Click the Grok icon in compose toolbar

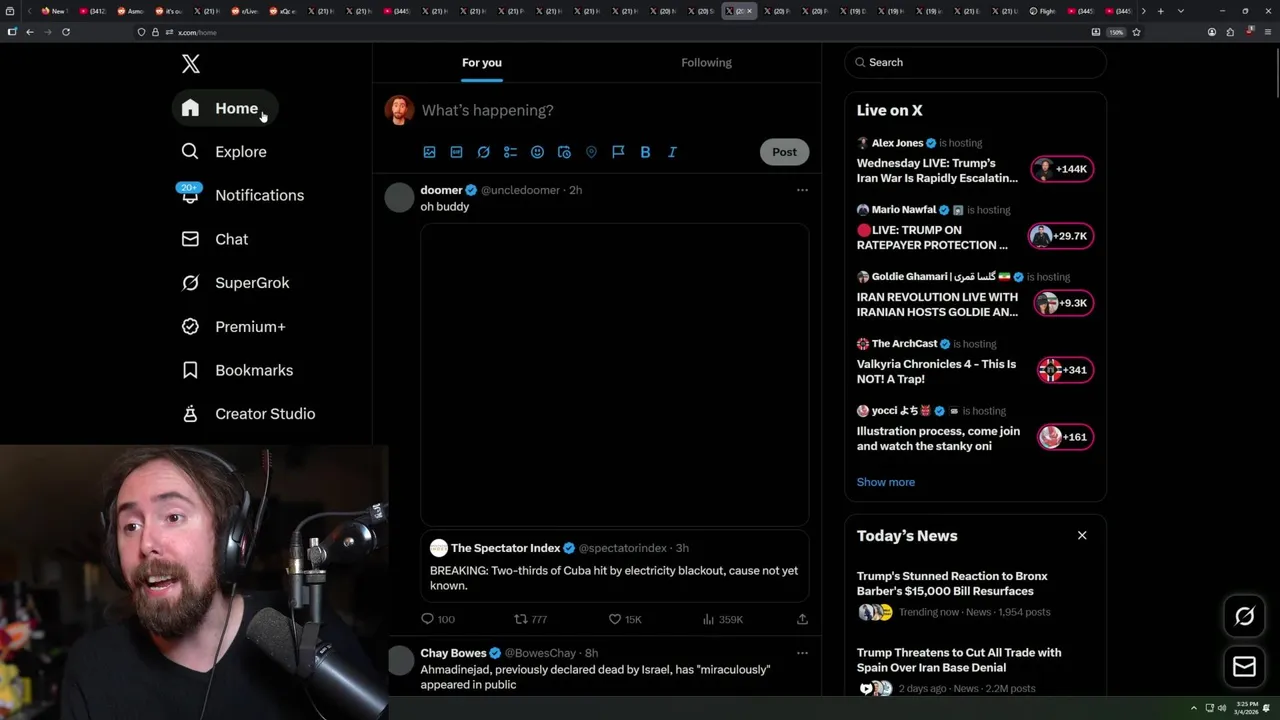click(483, 152)
